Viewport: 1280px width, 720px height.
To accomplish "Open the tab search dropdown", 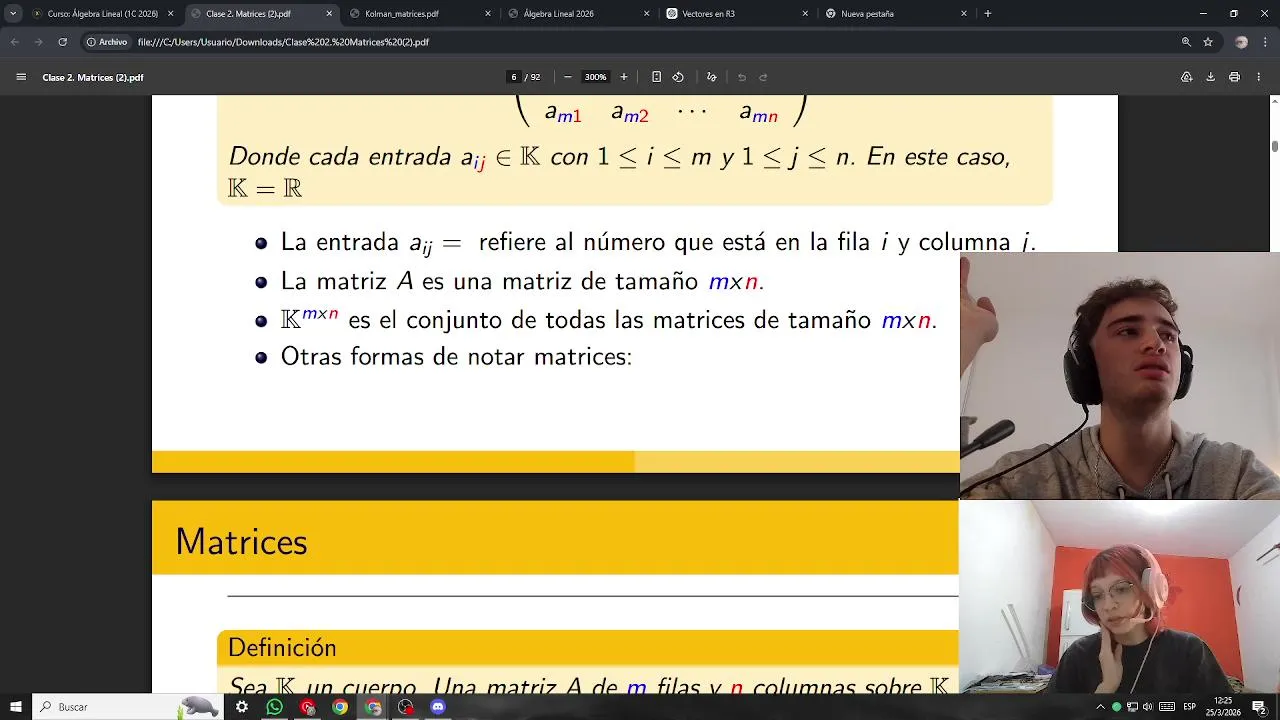I will coord(13,14).
